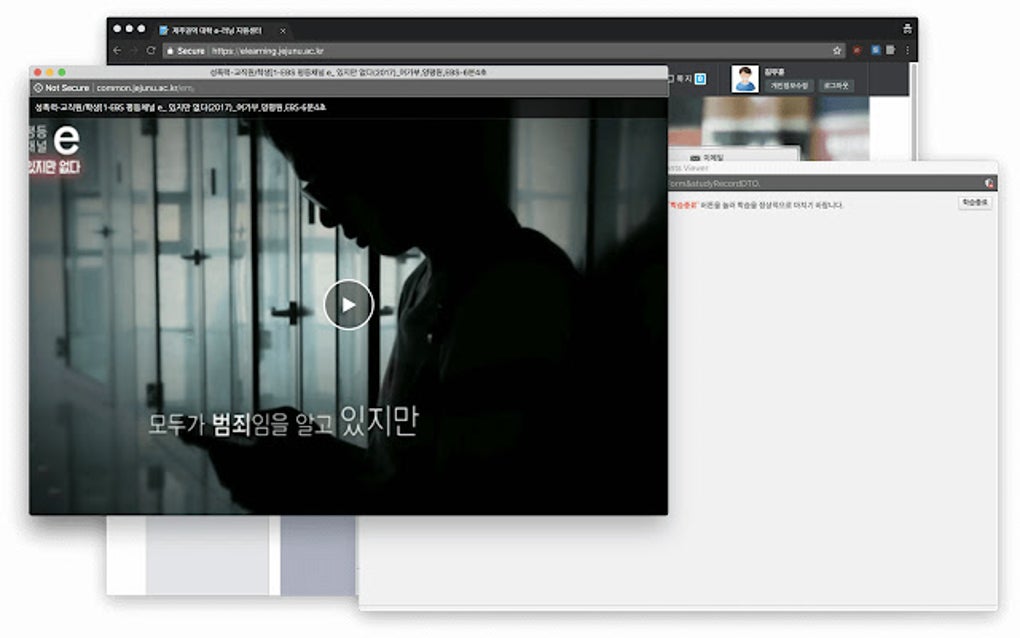1020x638 pixels.
Task: Click the blue message (쪽지) icon
Action: tap(701, 77)
